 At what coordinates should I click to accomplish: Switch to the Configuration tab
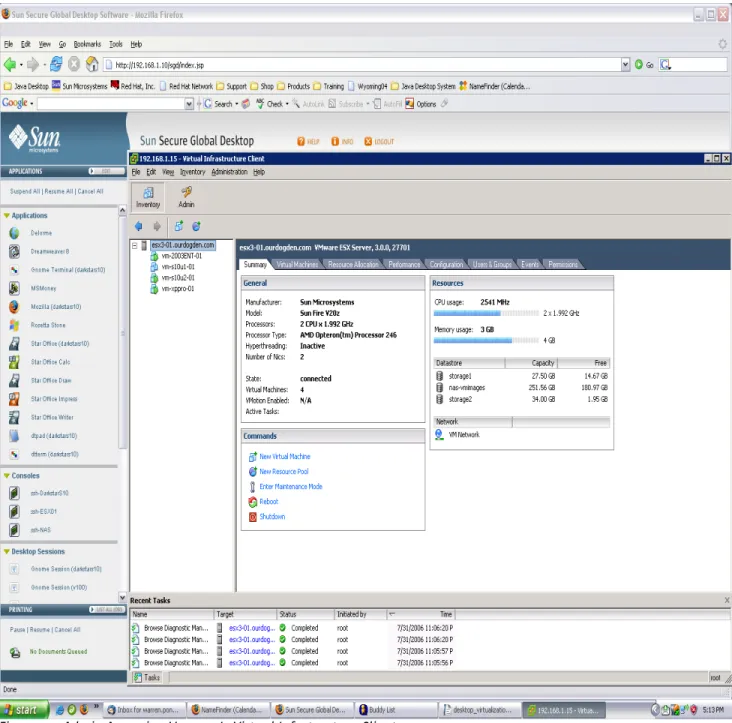tap(446, 265)
